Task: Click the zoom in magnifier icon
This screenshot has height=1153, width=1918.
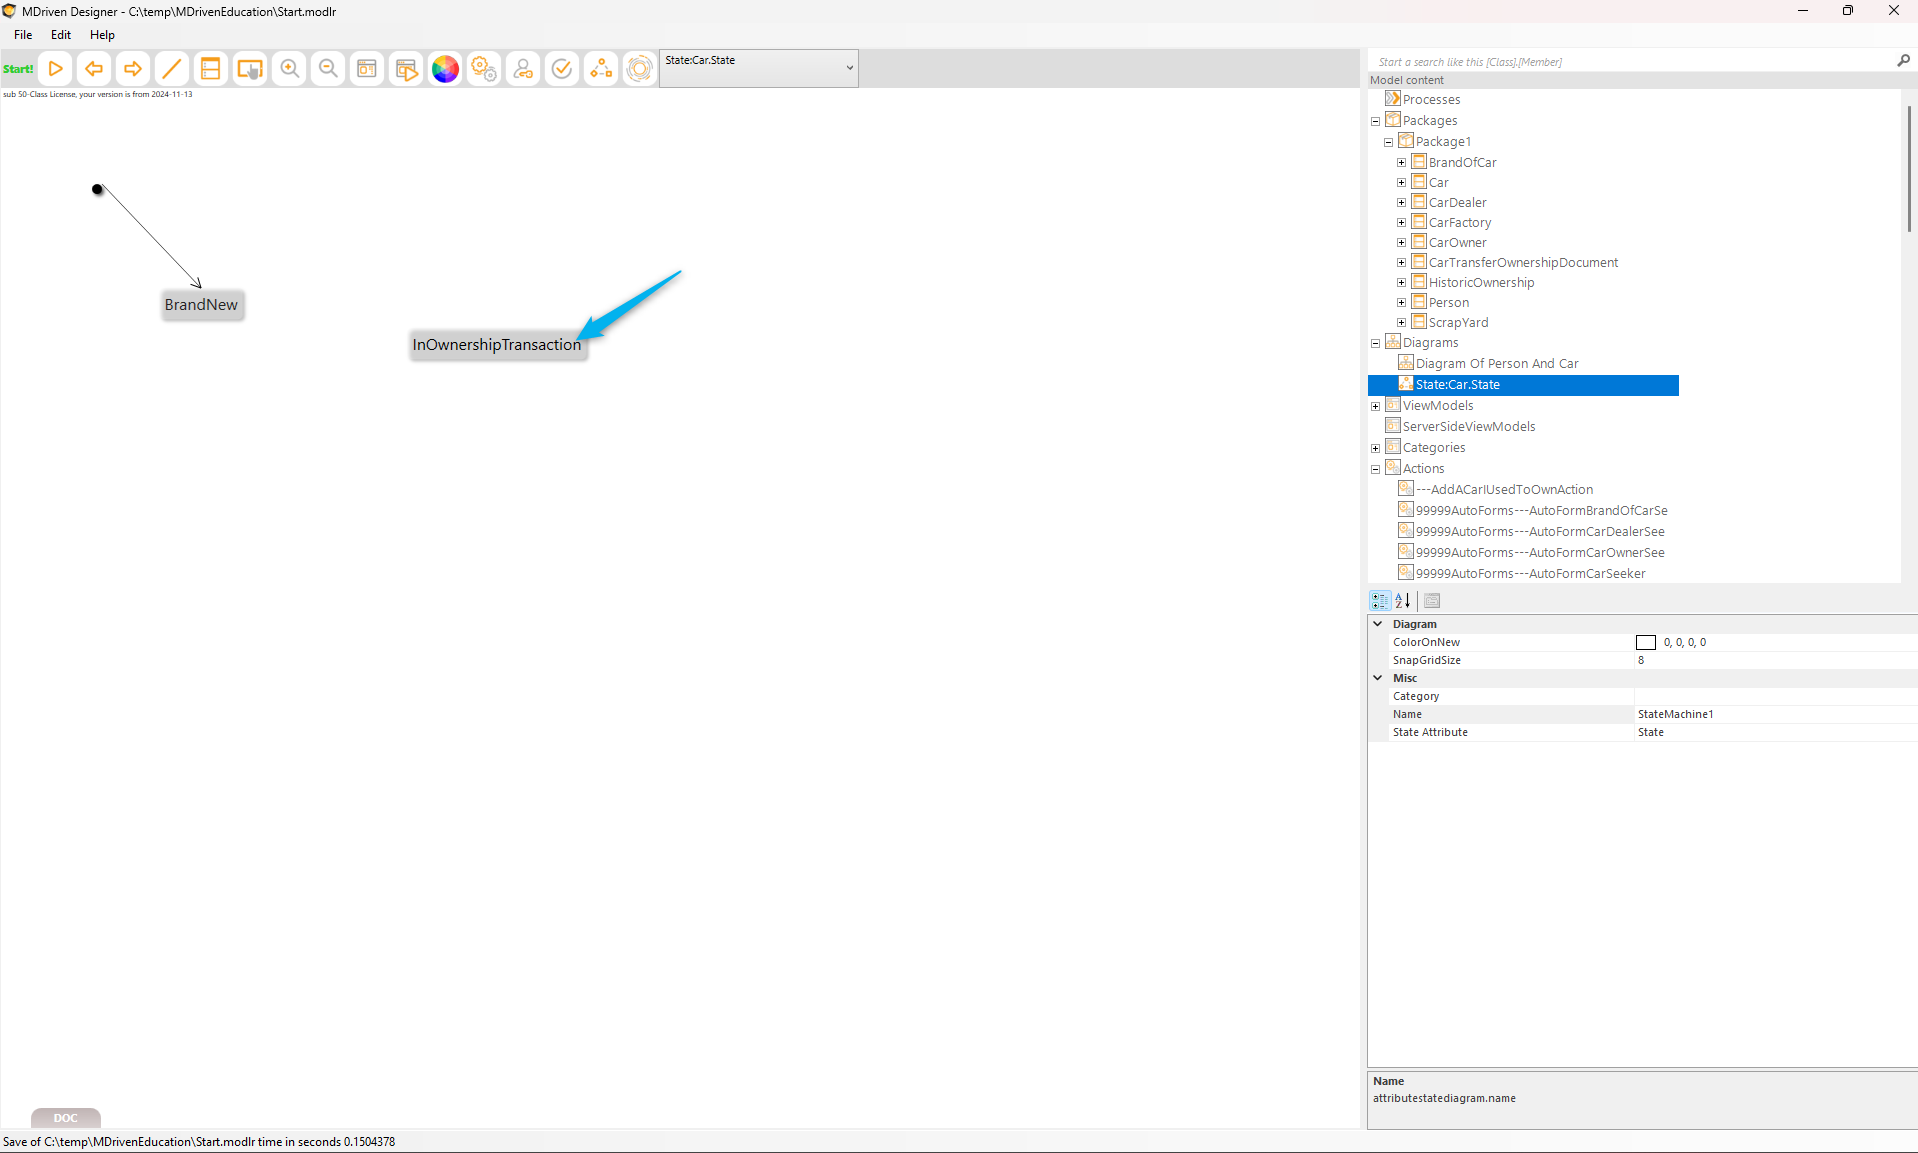Action: [290, 69]
